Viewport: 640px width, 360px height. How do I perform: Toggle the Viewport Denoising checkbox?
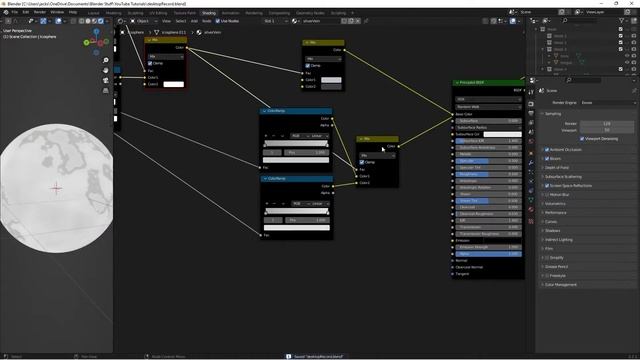click(x=582, y=139)
